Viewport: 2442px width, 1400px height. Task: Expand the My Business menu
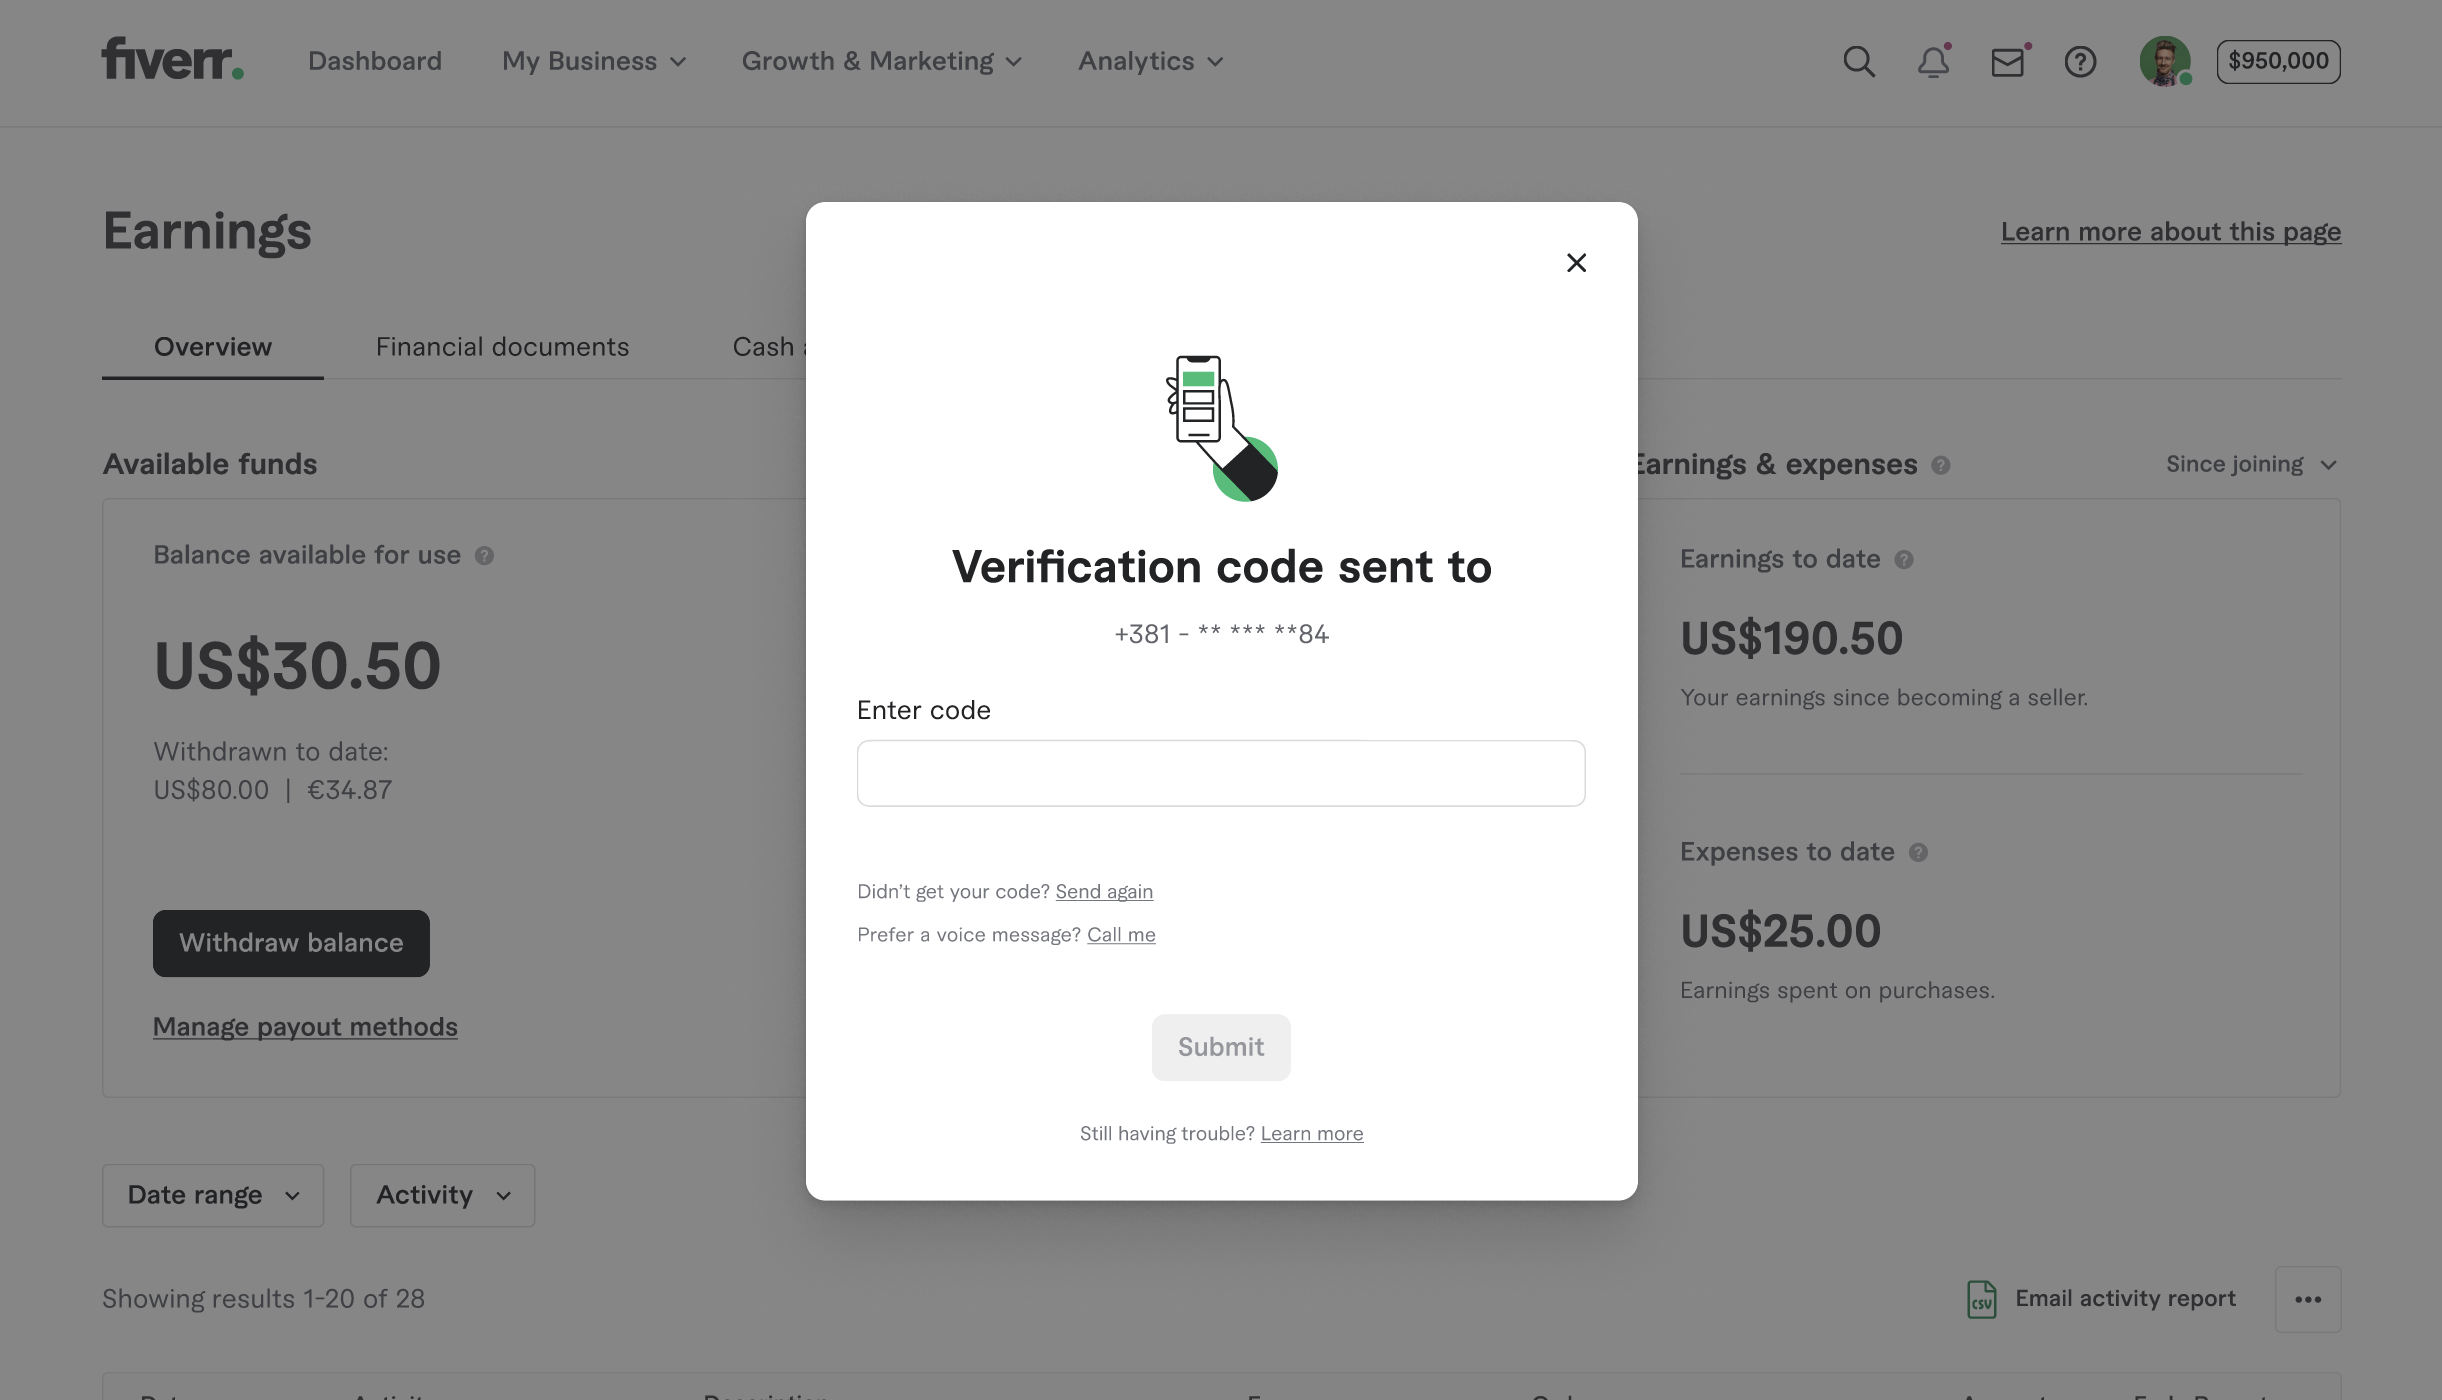594,61
